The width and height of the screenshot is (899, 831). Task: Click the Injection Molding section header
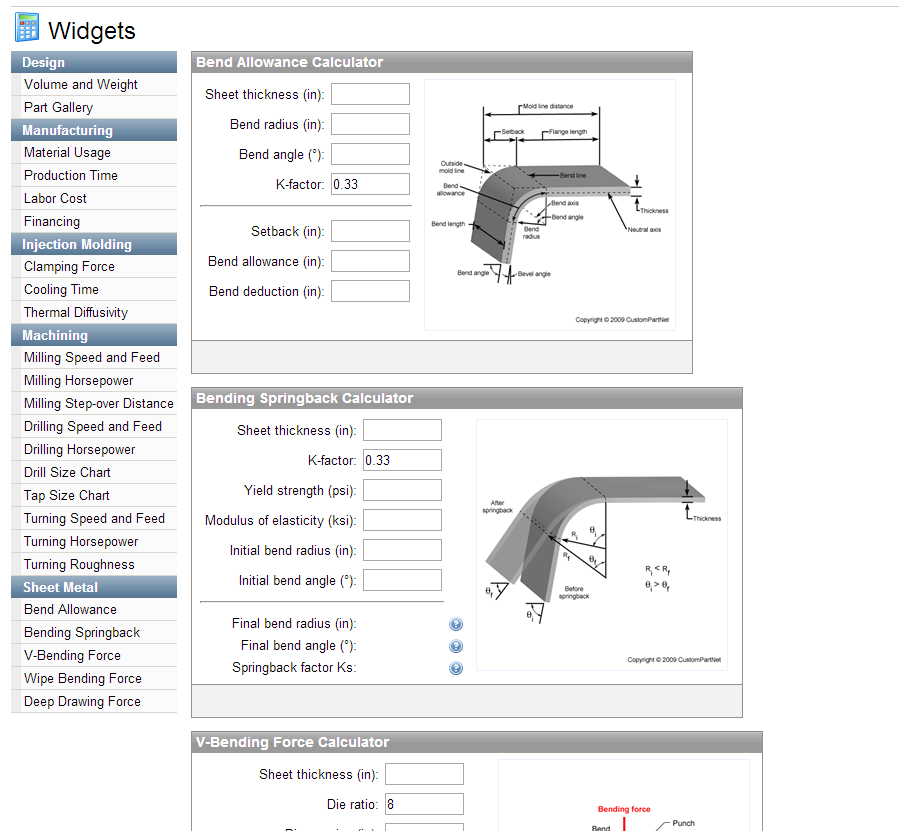point(94,244)
